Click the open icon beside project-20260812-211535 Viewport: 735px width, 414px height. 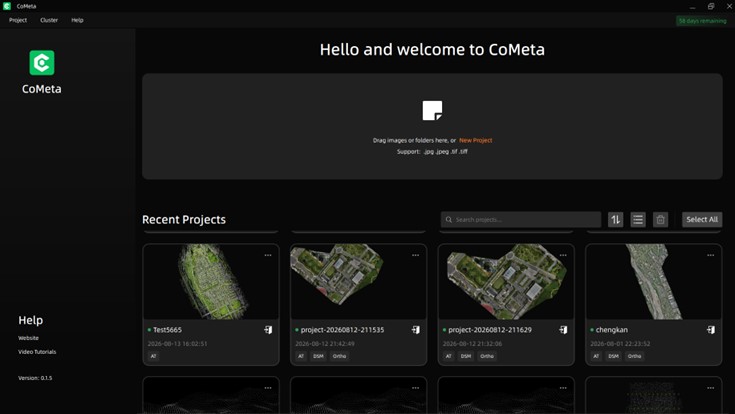pyautogui.click(x=416, y=330)
